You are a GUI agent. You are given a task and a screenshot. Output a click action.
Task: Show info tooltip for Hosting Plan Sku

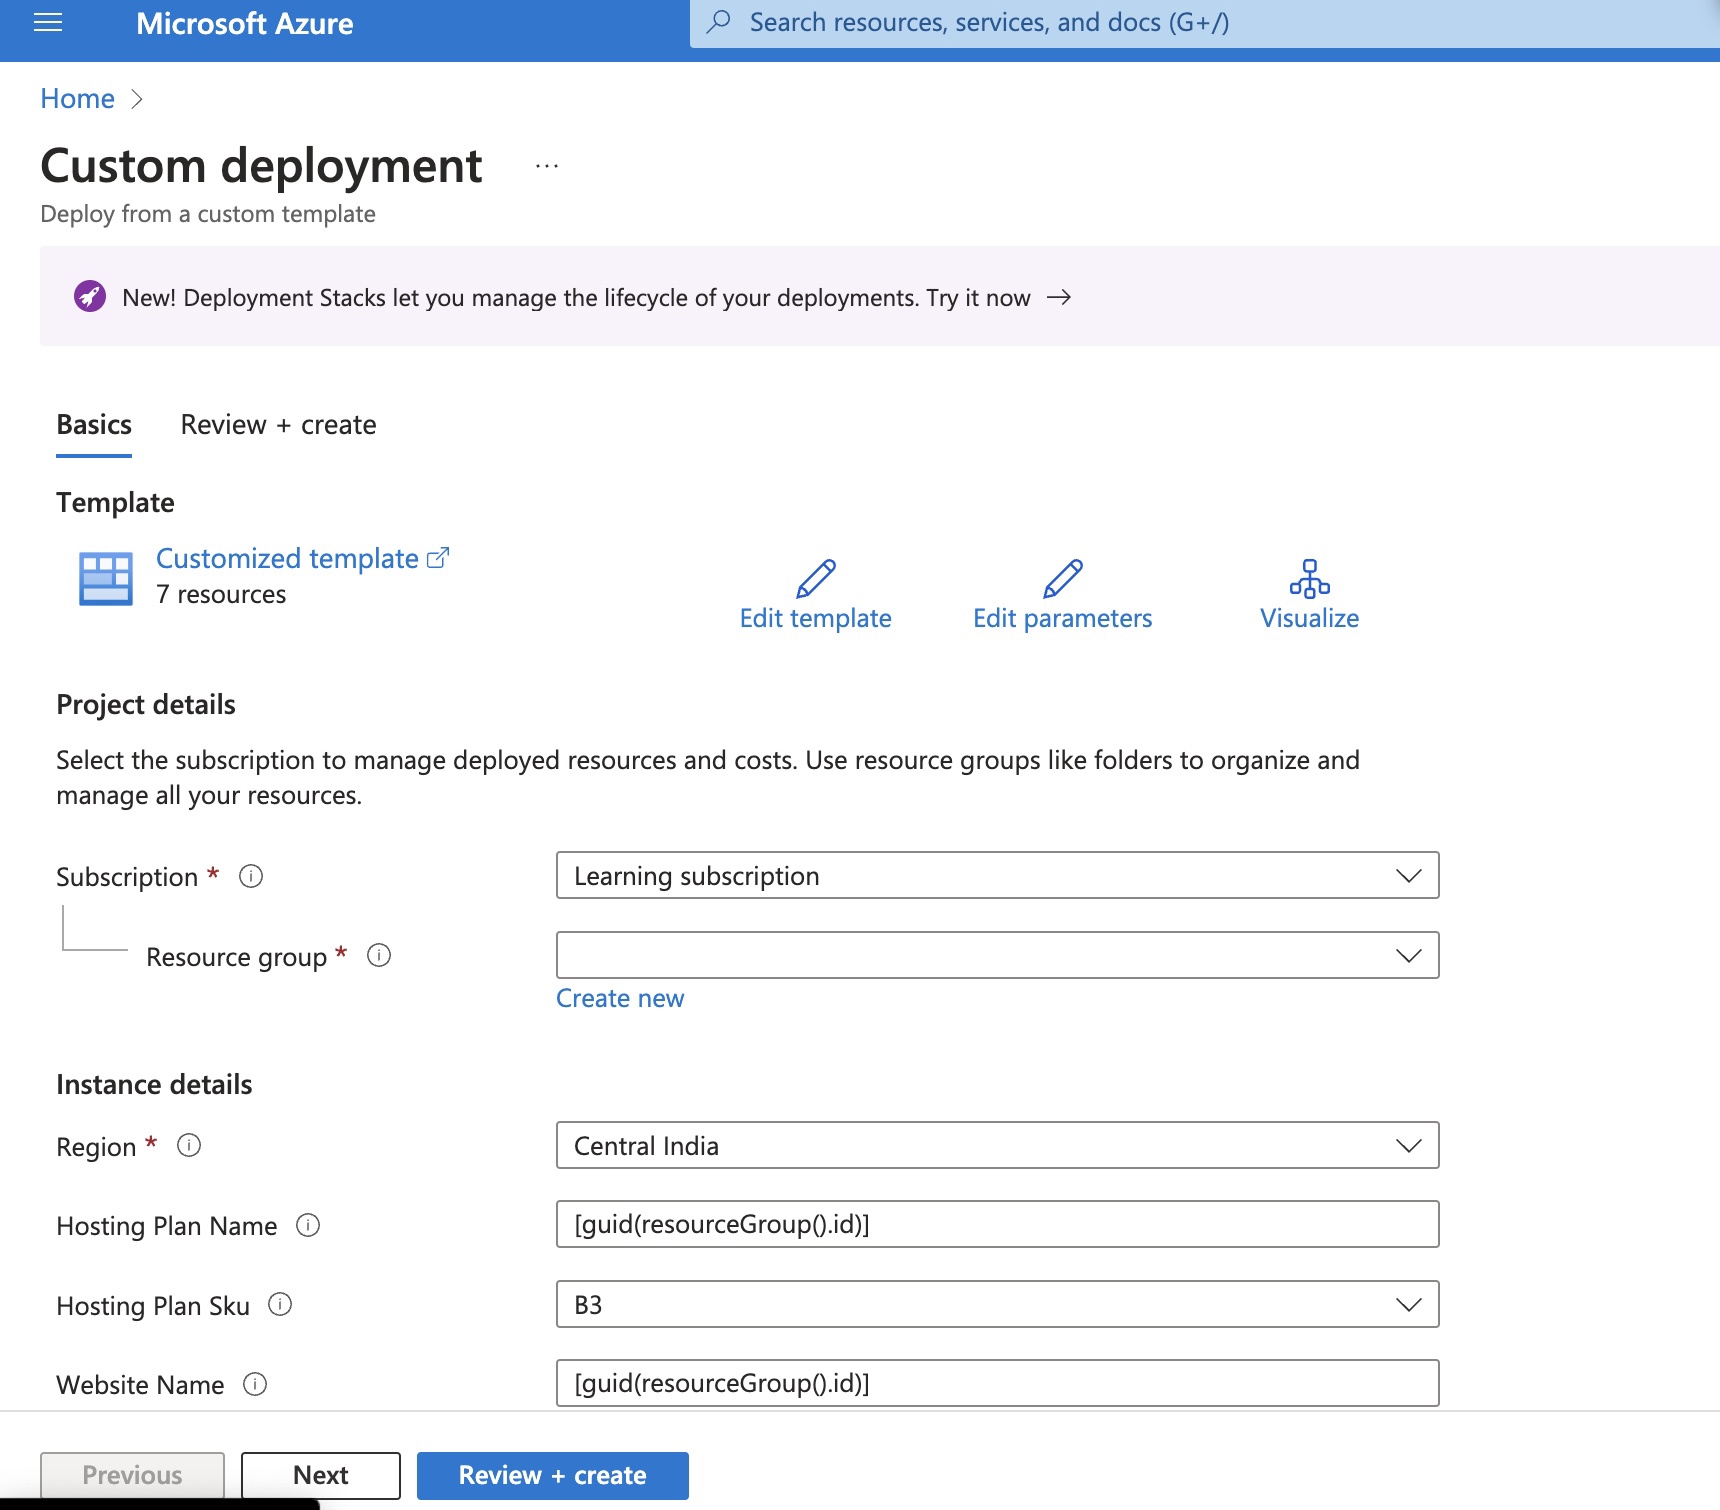tap(280, 1304)
